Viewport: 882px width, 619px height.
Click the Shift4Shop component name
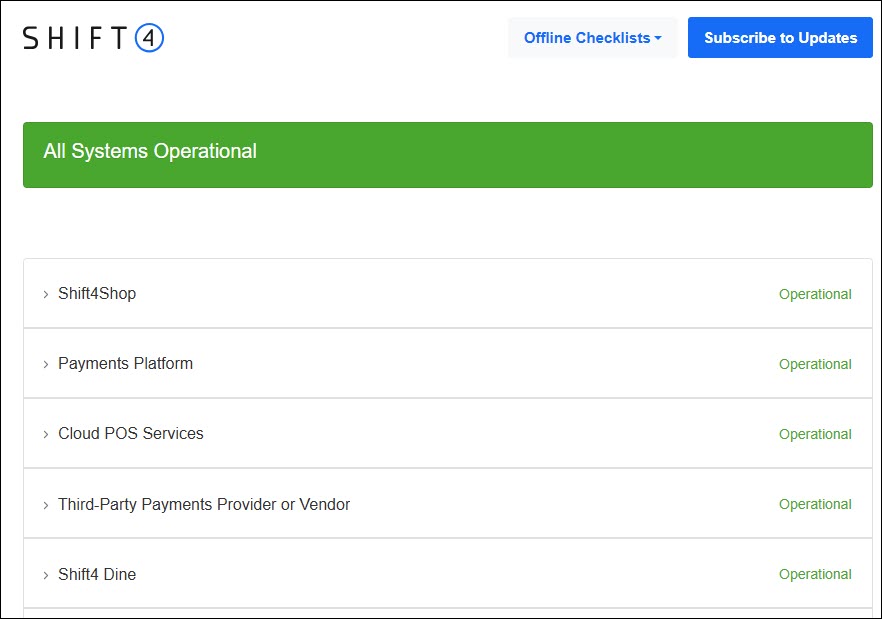[97, 294]
